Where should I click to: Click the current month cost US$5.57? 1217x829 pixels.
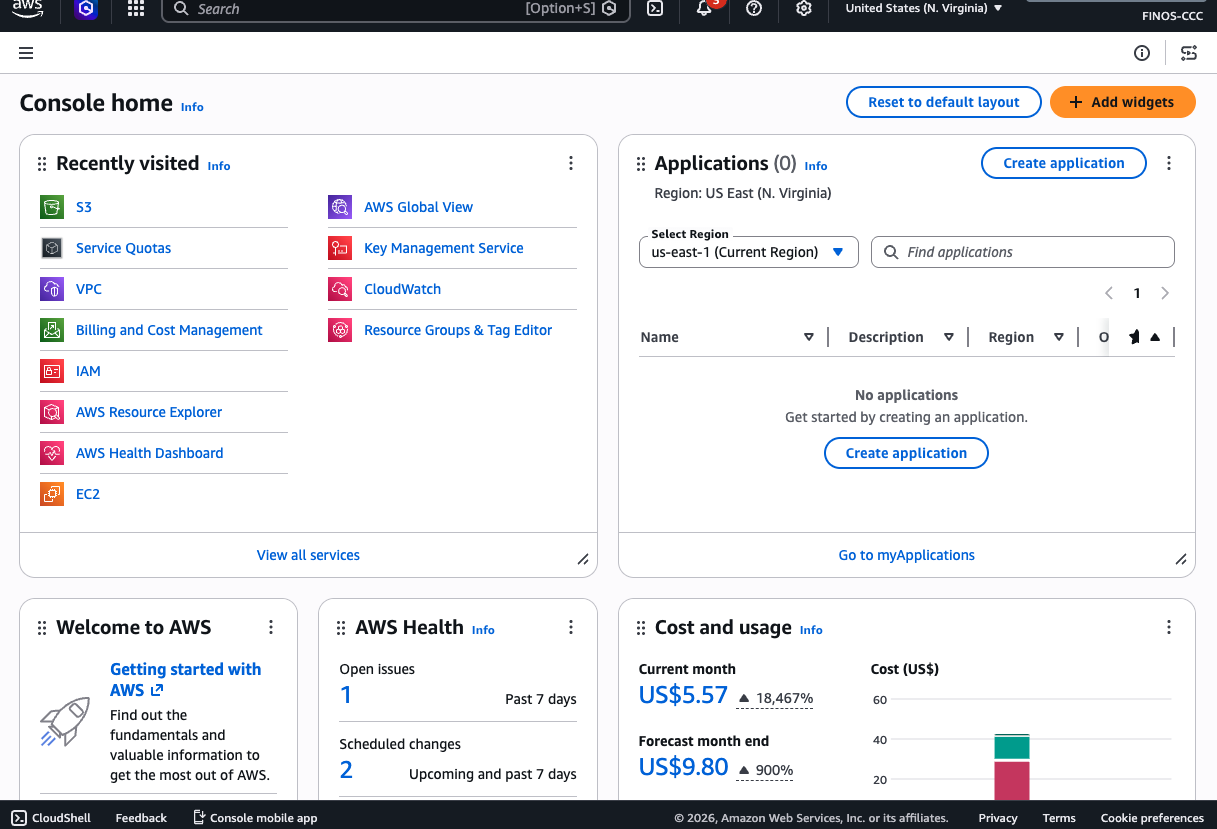[683, 695]
